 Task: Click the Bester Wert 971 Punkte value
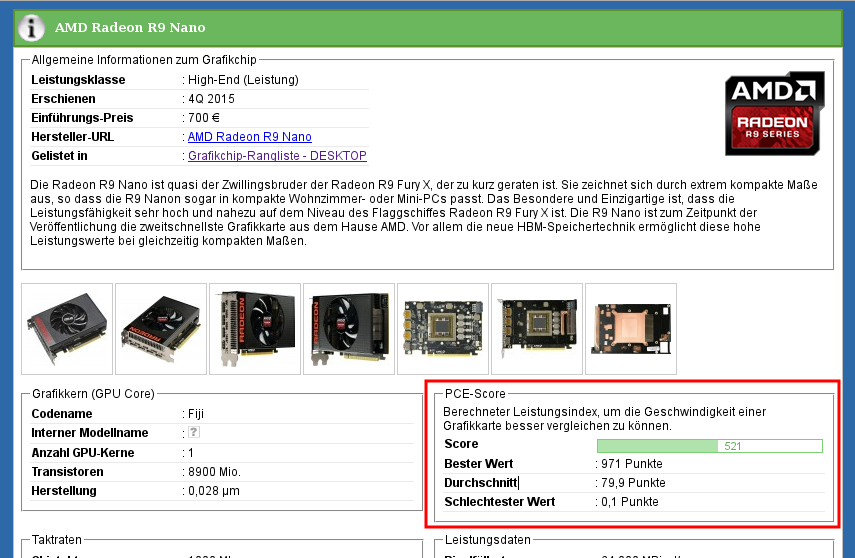pos(631,464)
